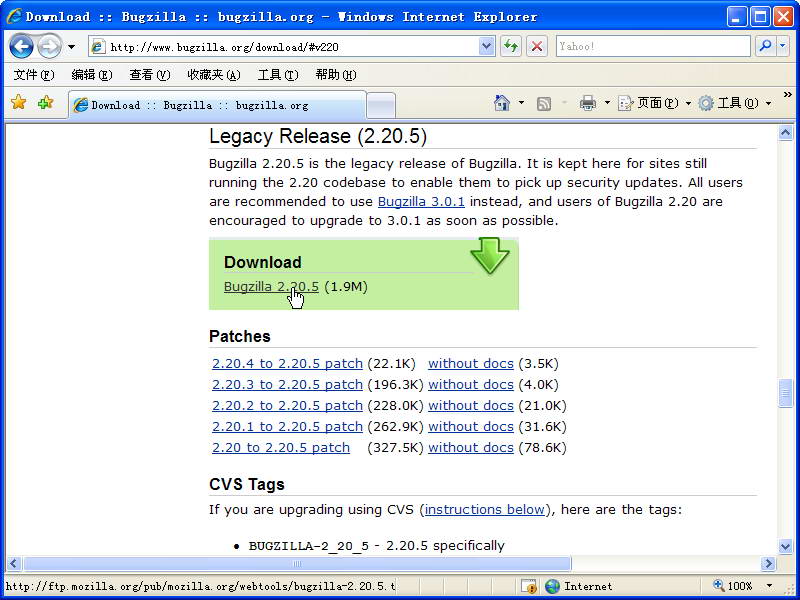Screen dimensions: 800x600
Task: Expand the Print options dropdown arrow
Action: [607, 103]
